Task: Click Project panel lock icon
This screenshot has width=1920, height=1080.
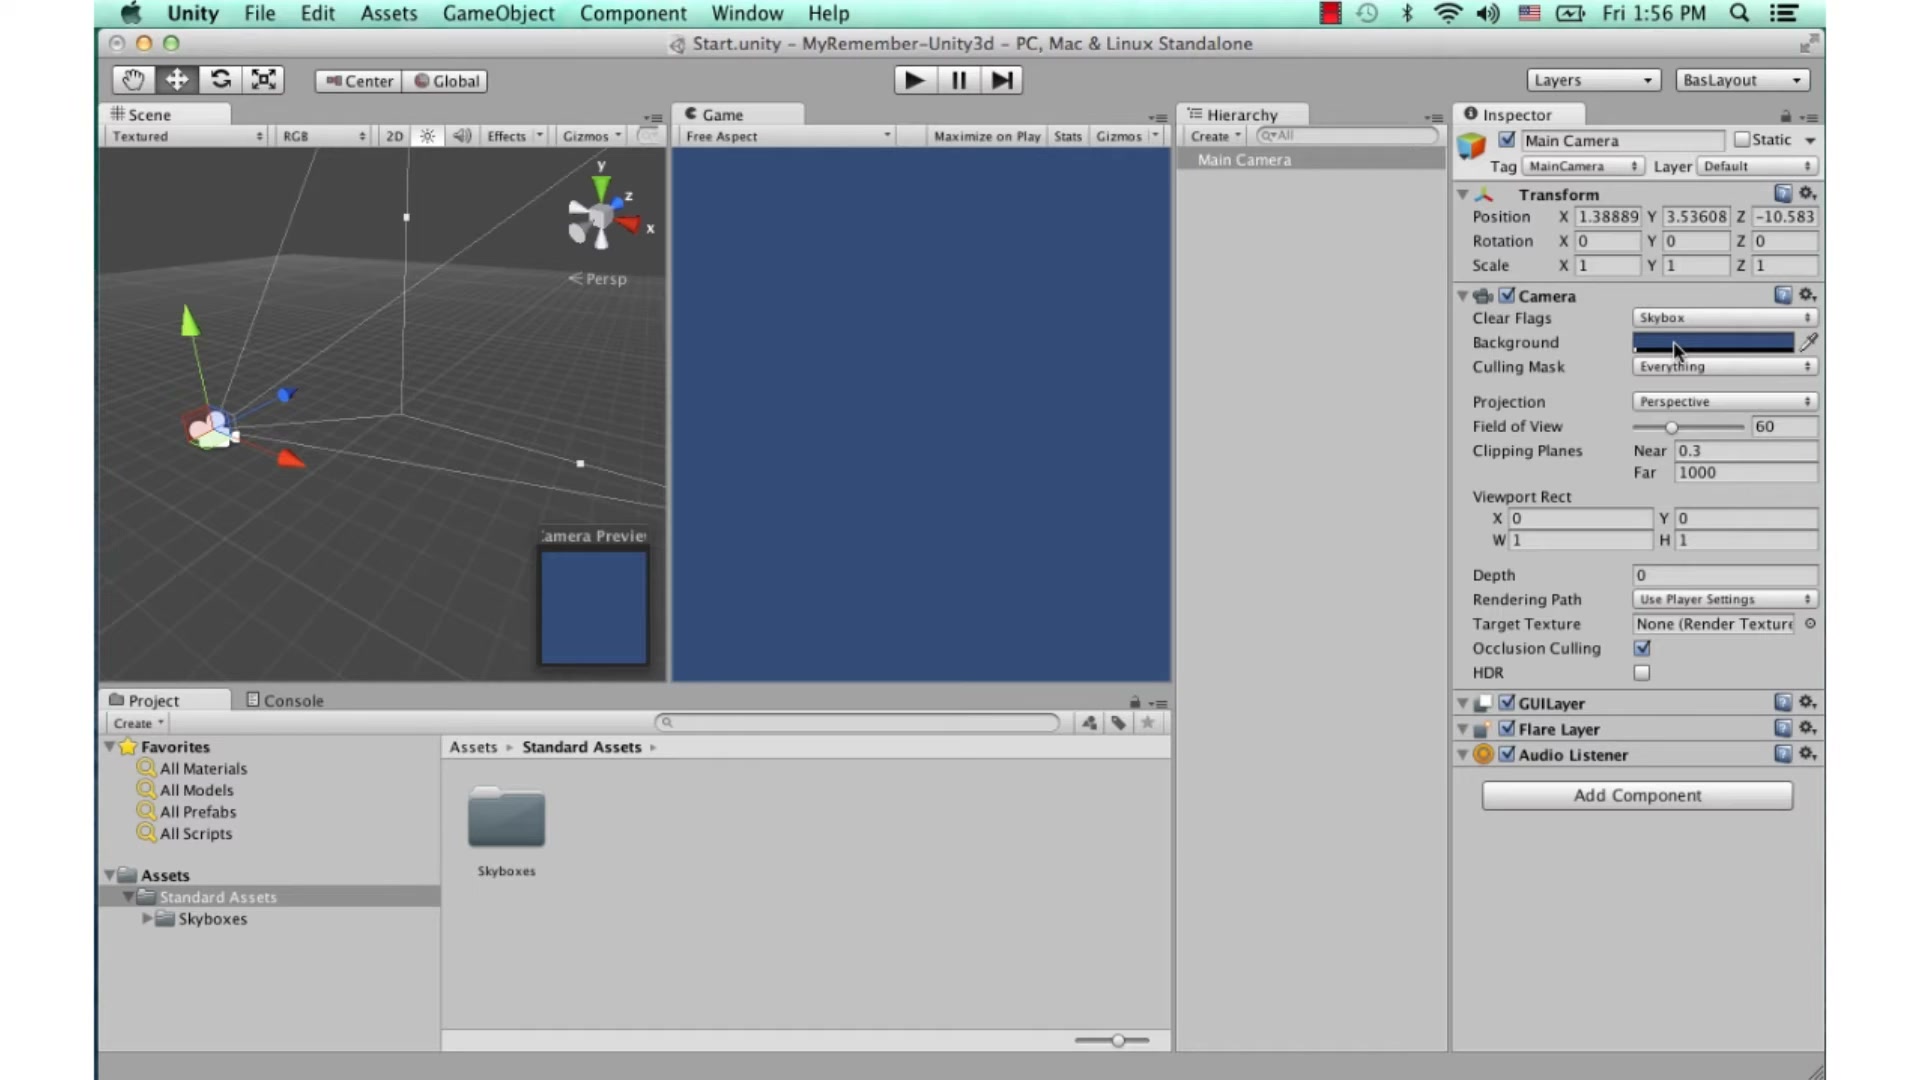Action: [1135, 702]
